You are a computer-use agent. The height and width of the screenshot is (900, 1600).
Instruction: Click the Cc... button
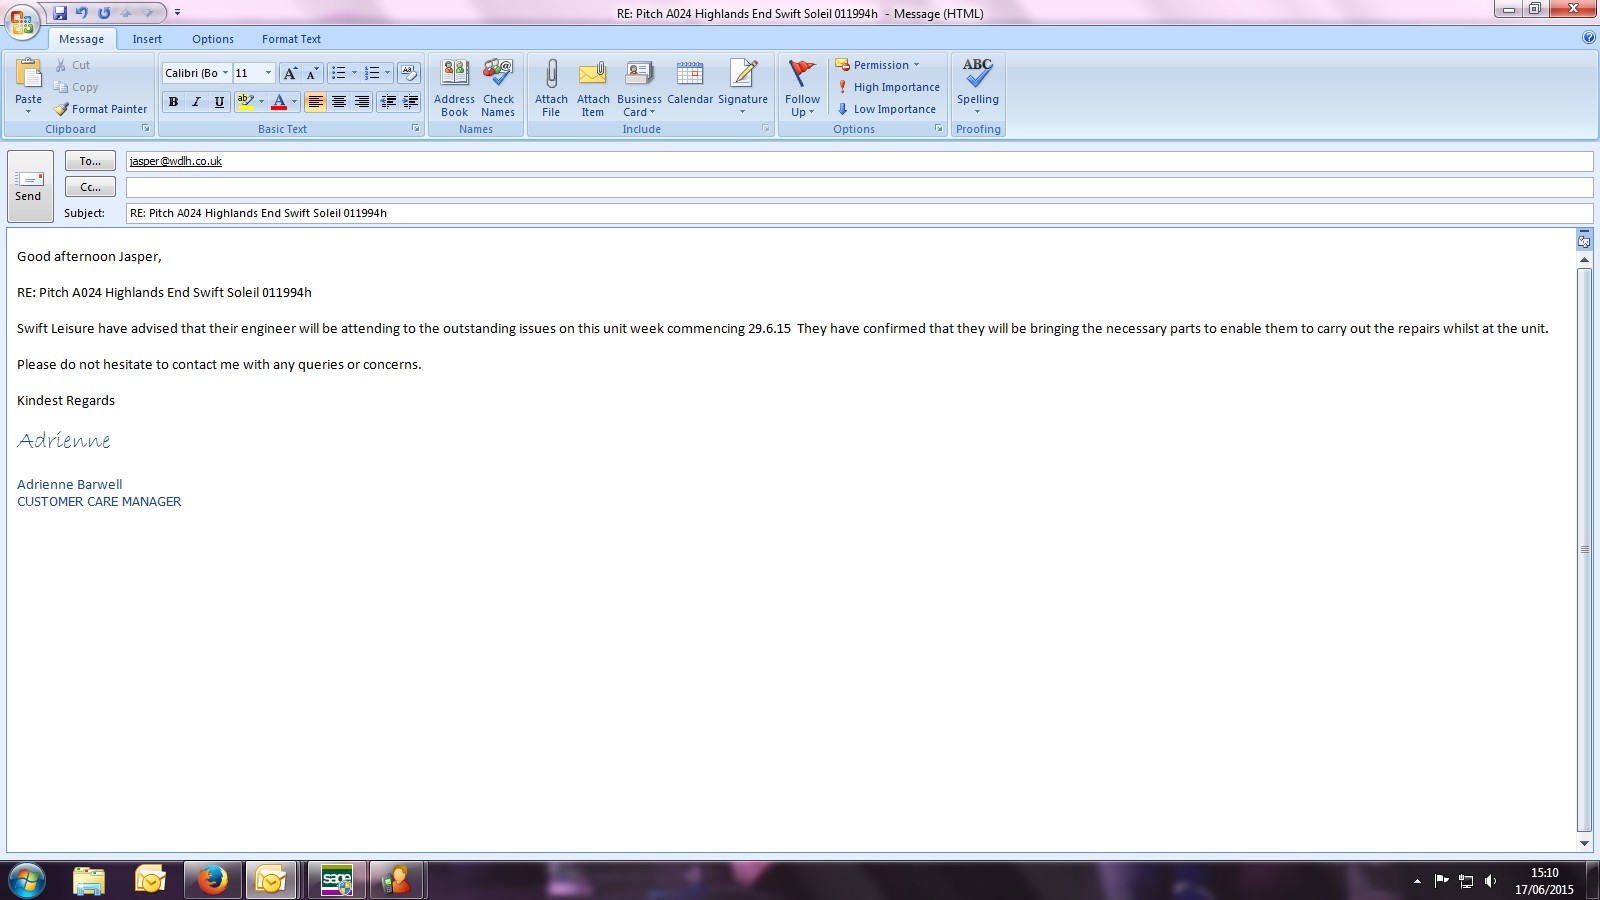pyautogui.click(x=90, y=187)
